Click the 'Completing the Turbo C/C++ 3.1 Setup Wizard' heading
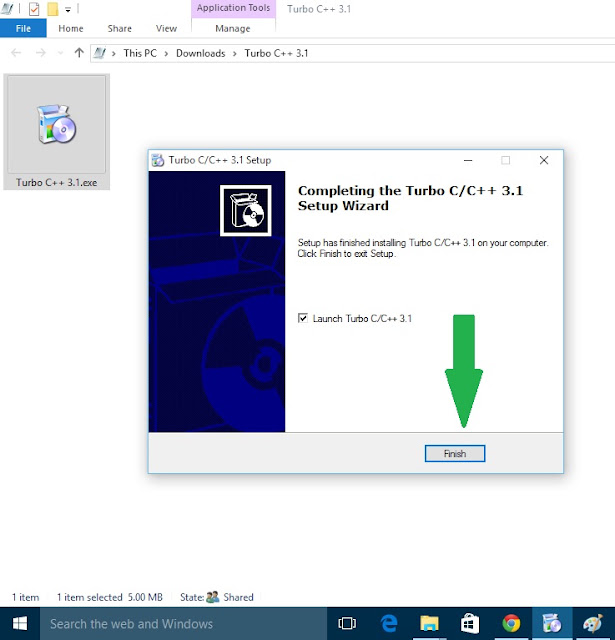This screenshot has width=615, height=640. click(x=410, y=198)
